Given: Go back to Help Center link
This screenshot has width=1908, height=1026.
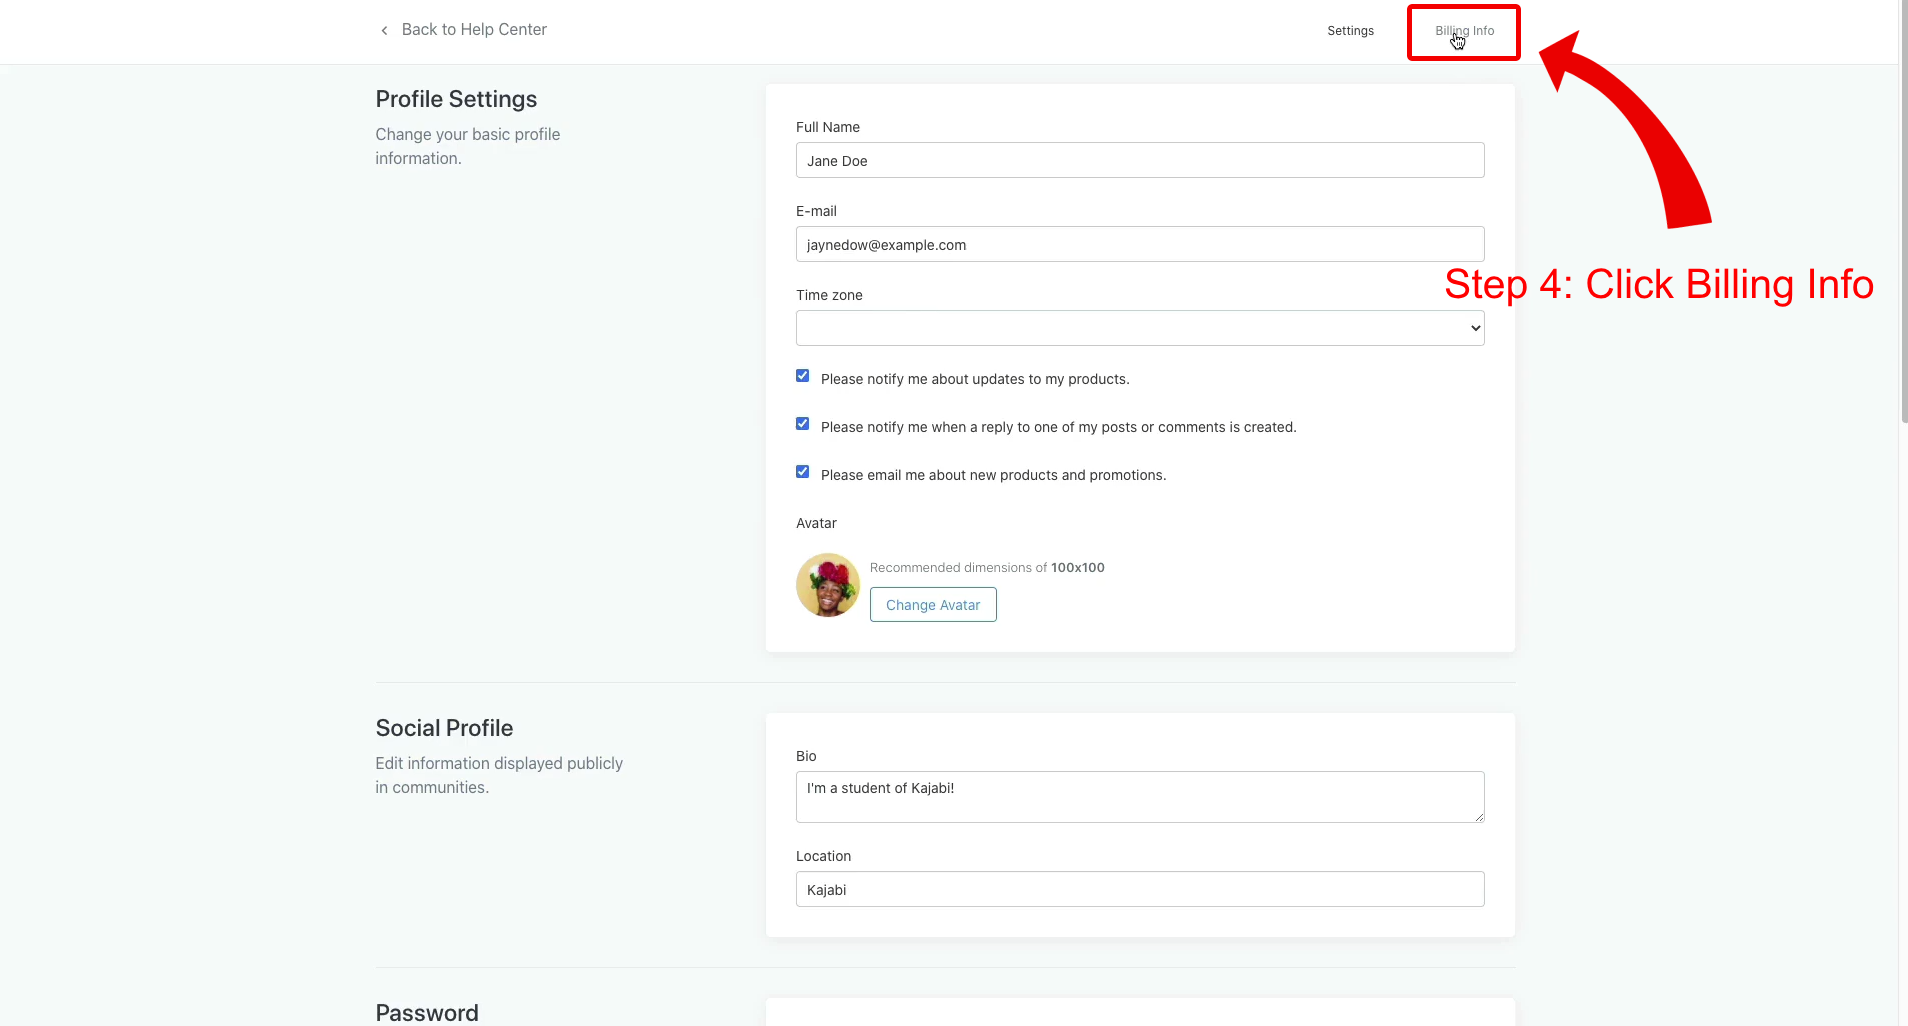Looking at the screenshot, I should (474, 30).
